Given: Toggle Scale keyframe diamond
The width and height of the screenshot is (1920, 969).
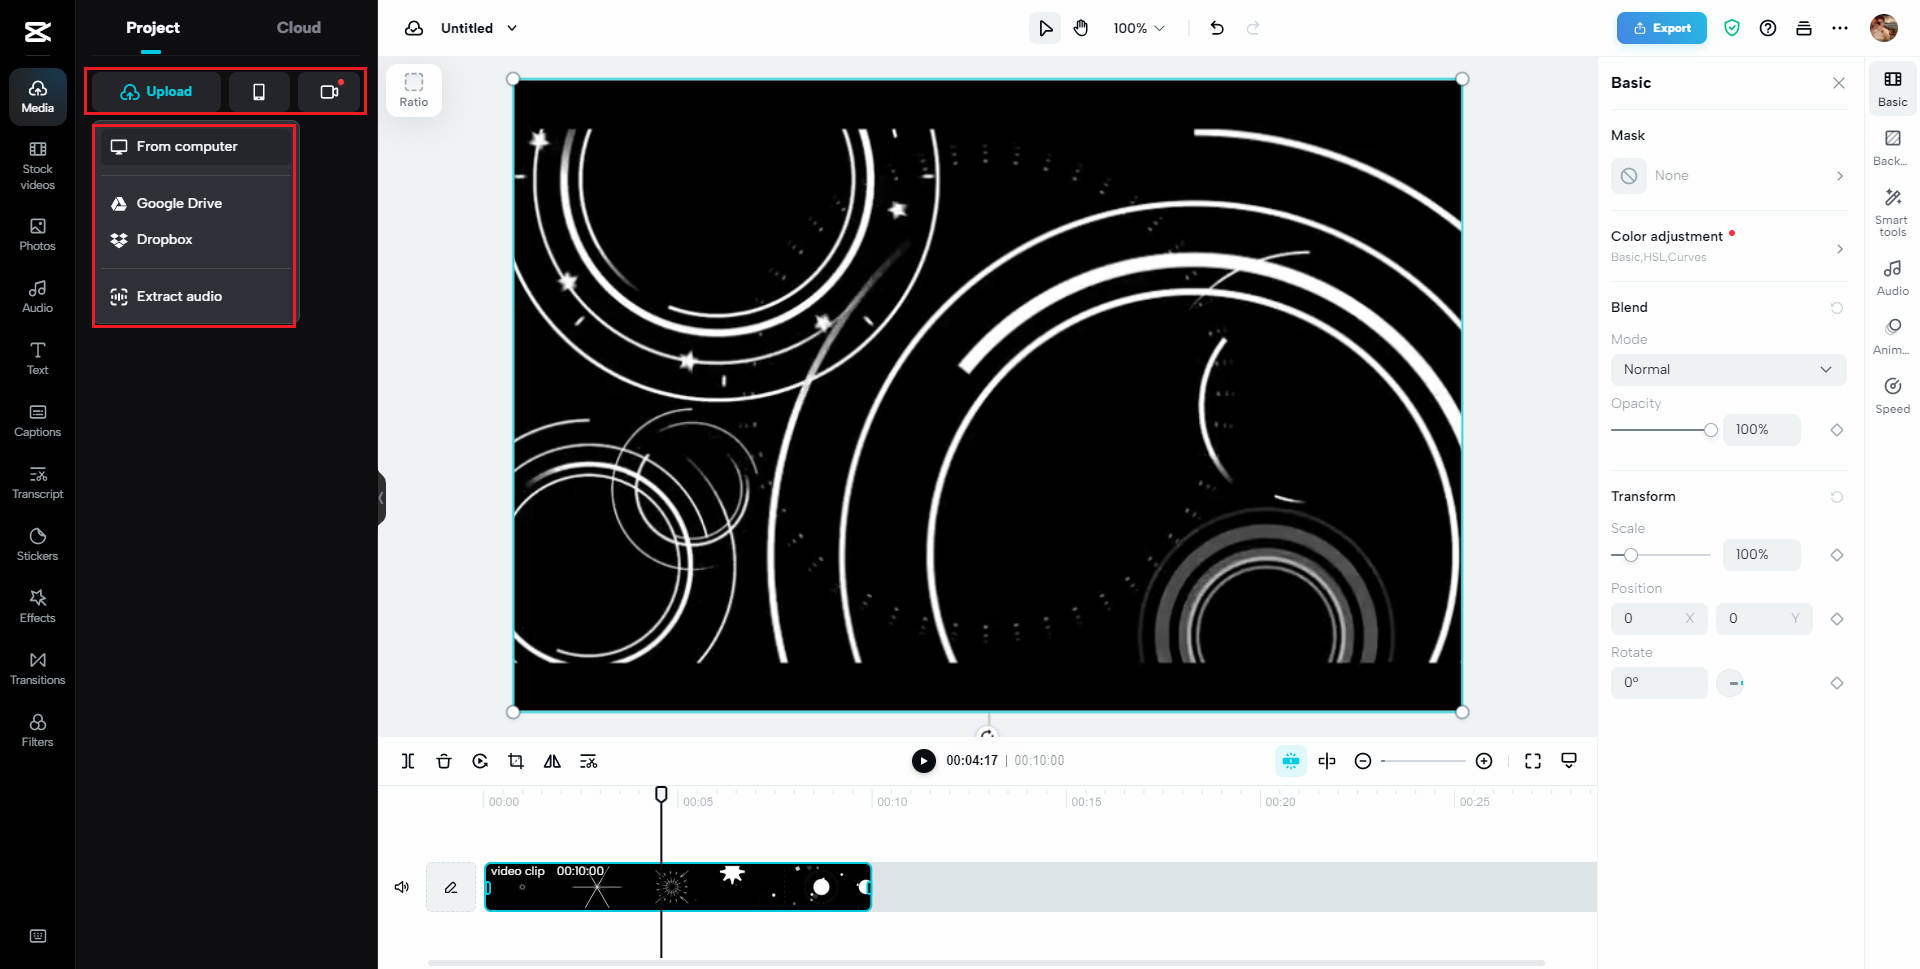Looking at the screenshot, I should [x=1837, y=555].
